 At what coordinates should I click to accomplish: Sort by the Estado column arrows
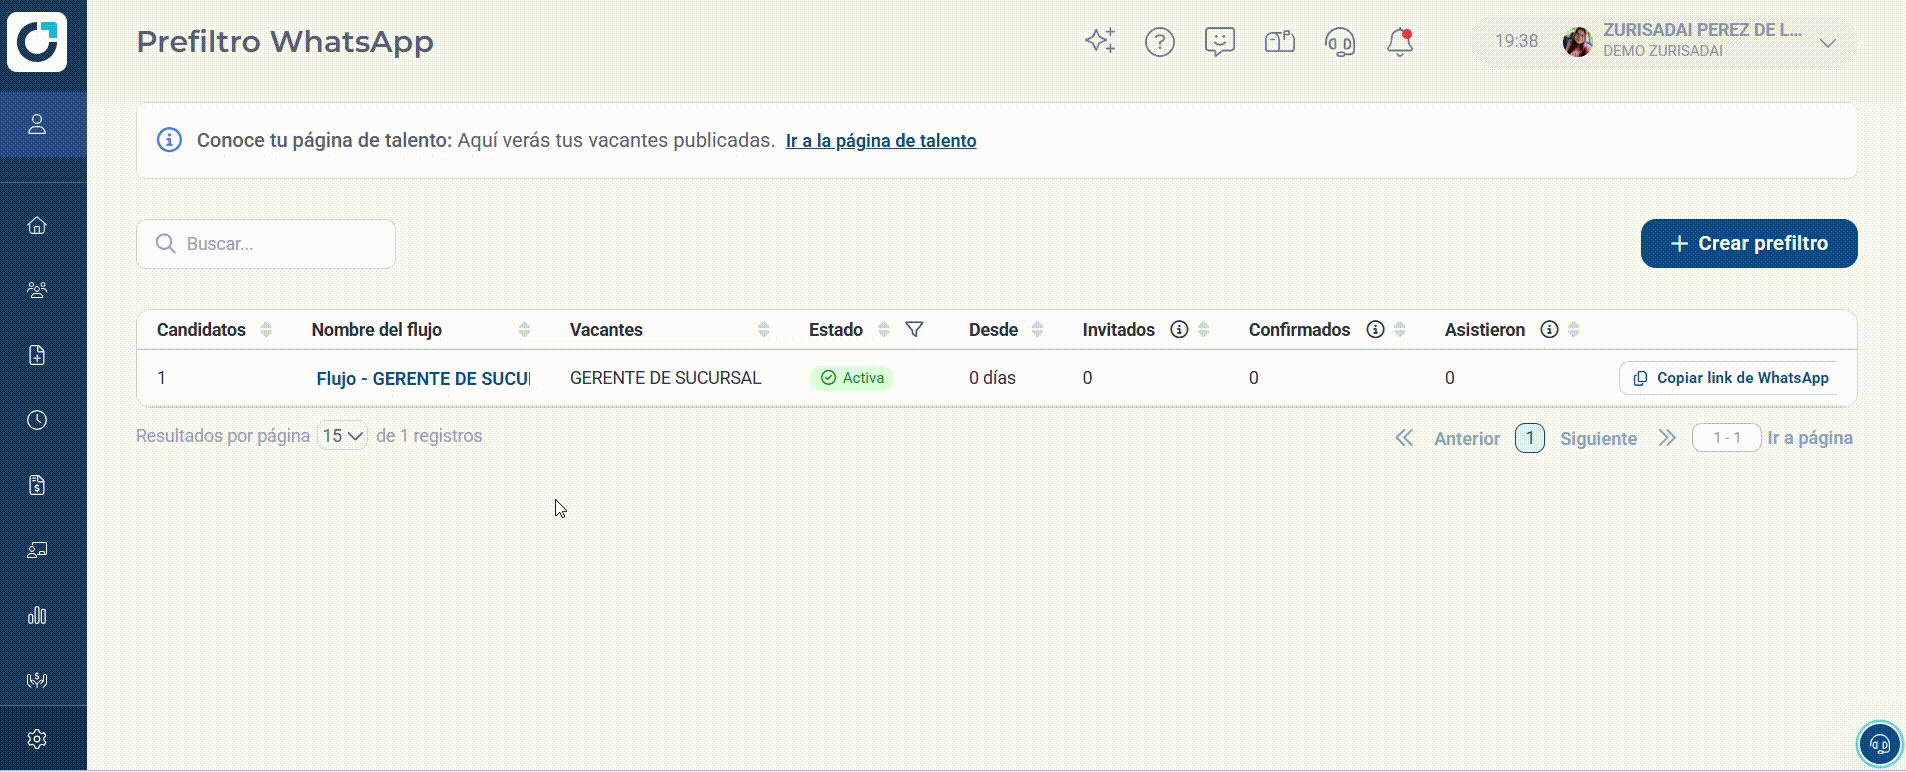coord(884,329)
